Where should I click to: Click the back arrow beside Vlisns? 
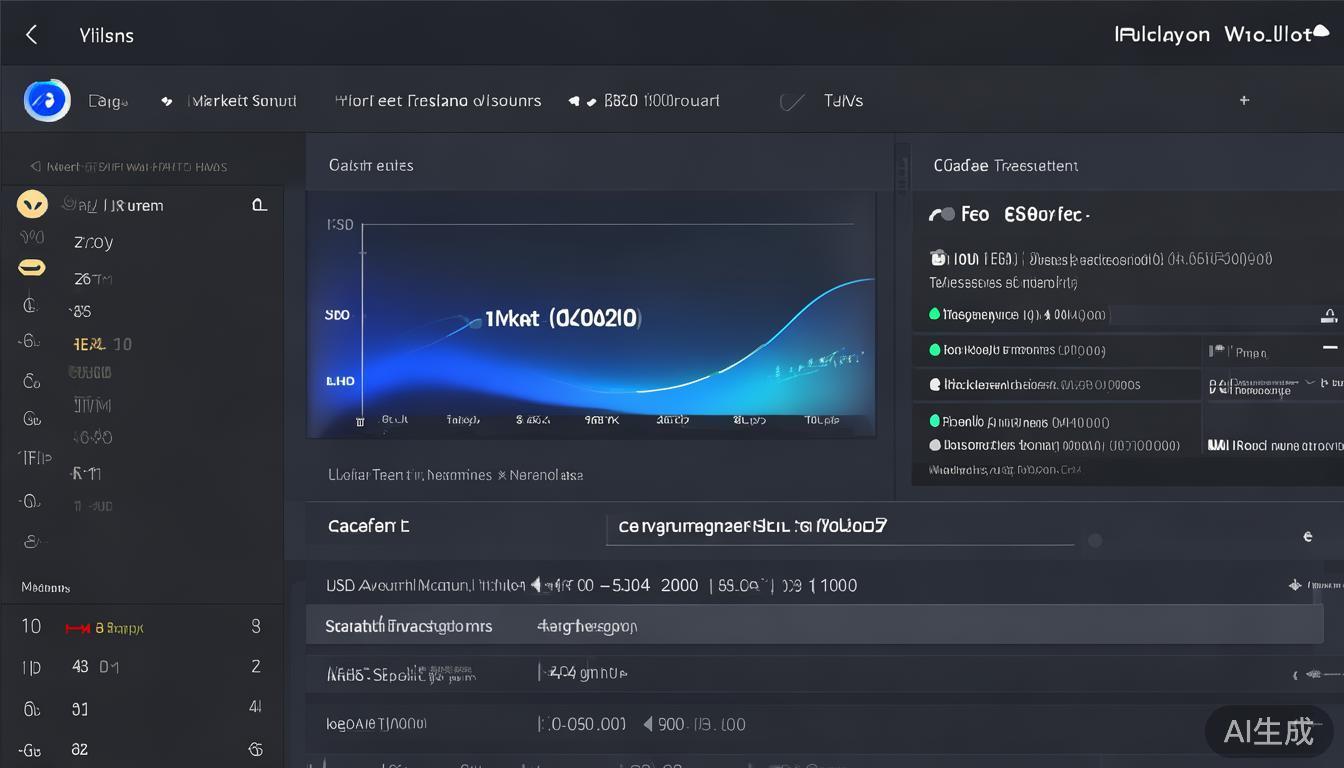point(32,35)
